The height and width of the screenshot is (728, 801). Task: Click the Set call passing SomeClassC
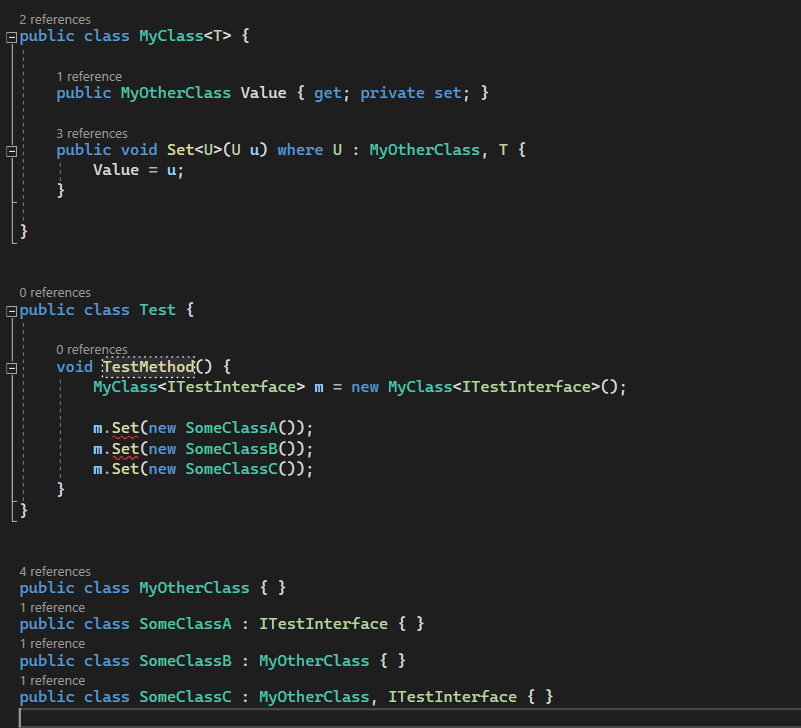tap(125, 469)
